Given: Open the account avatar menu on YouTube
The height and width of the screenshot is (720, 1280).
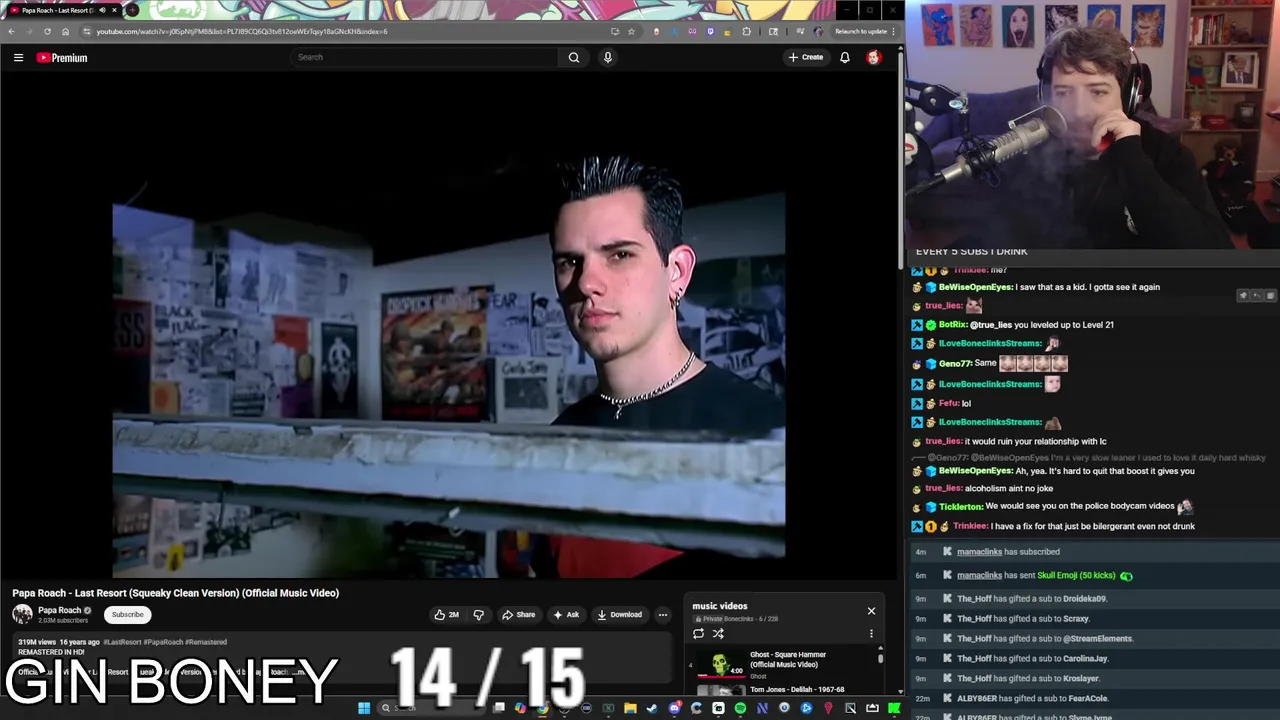Looking at the screenshot, I should [874, 57].
